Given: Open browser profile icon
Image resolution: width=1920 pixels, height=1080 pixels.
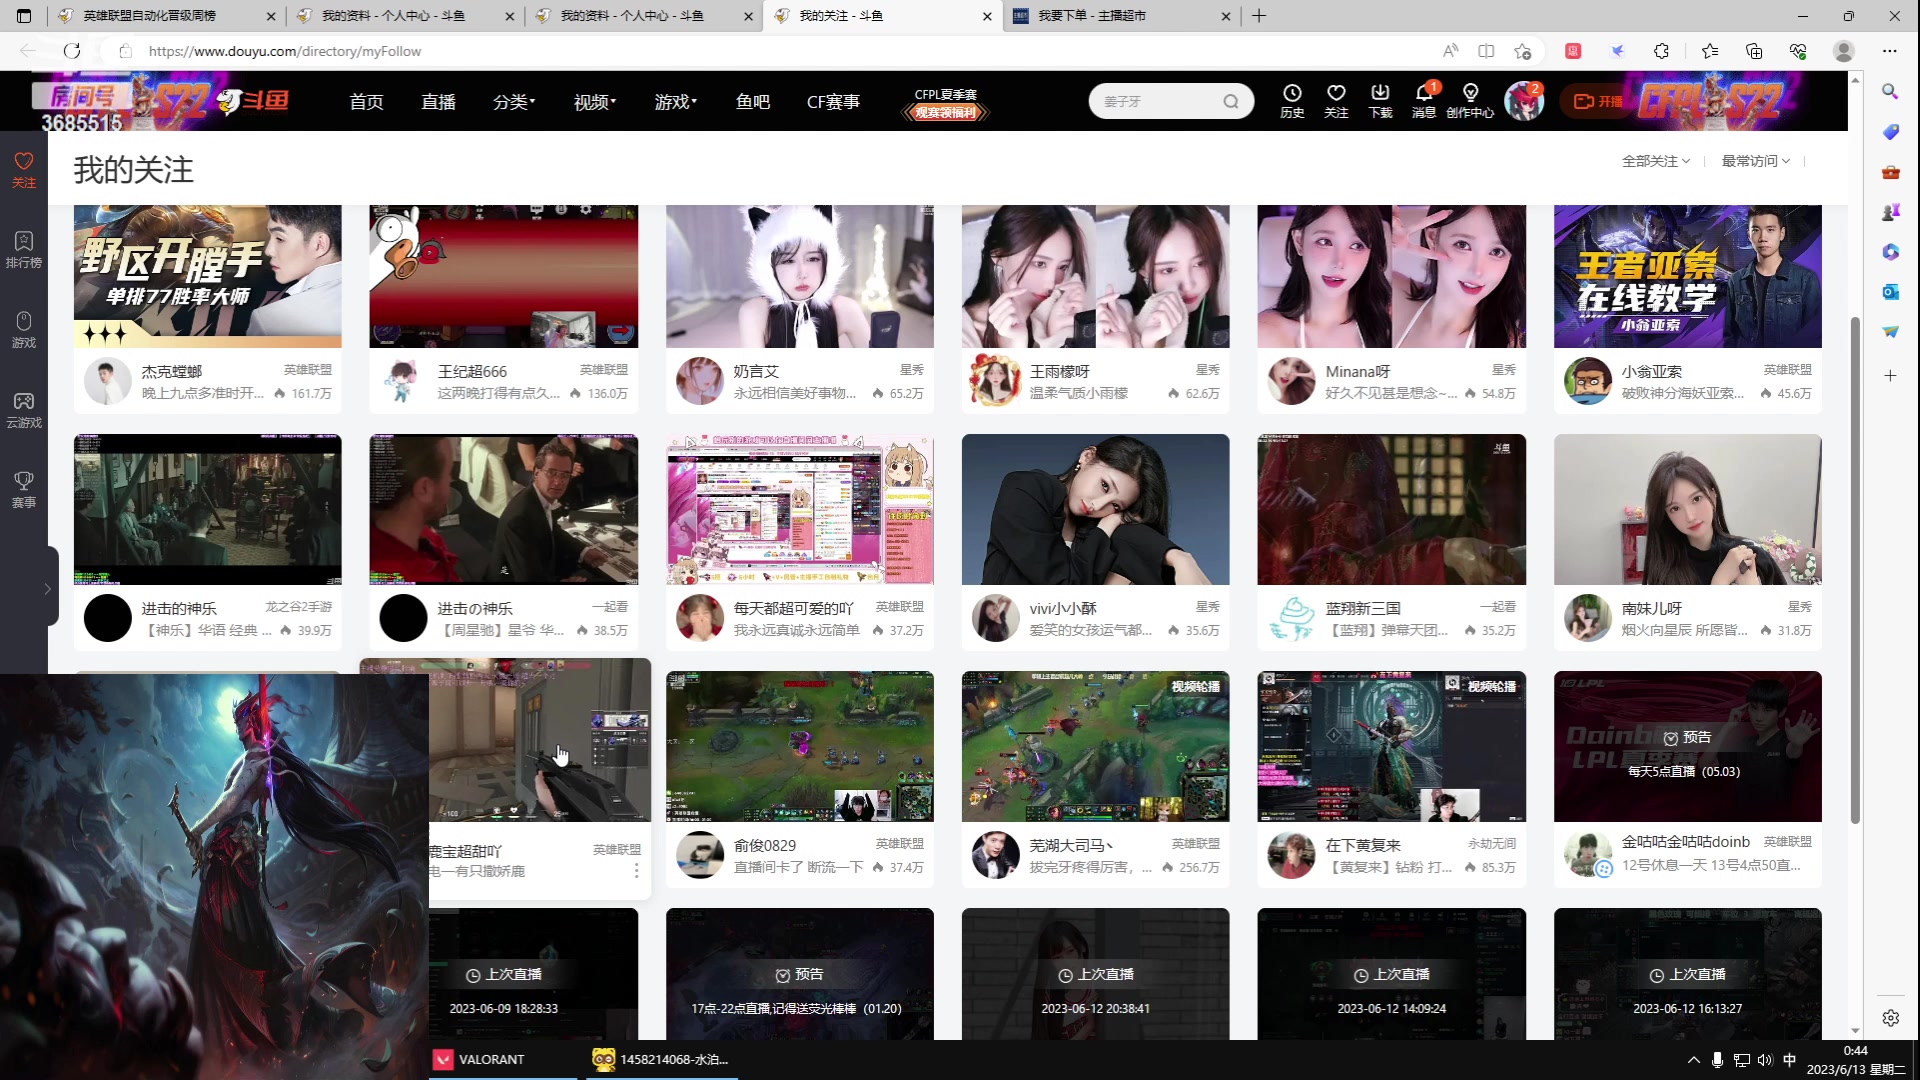Looking at the screenshot, I should tap(1843, 51).
